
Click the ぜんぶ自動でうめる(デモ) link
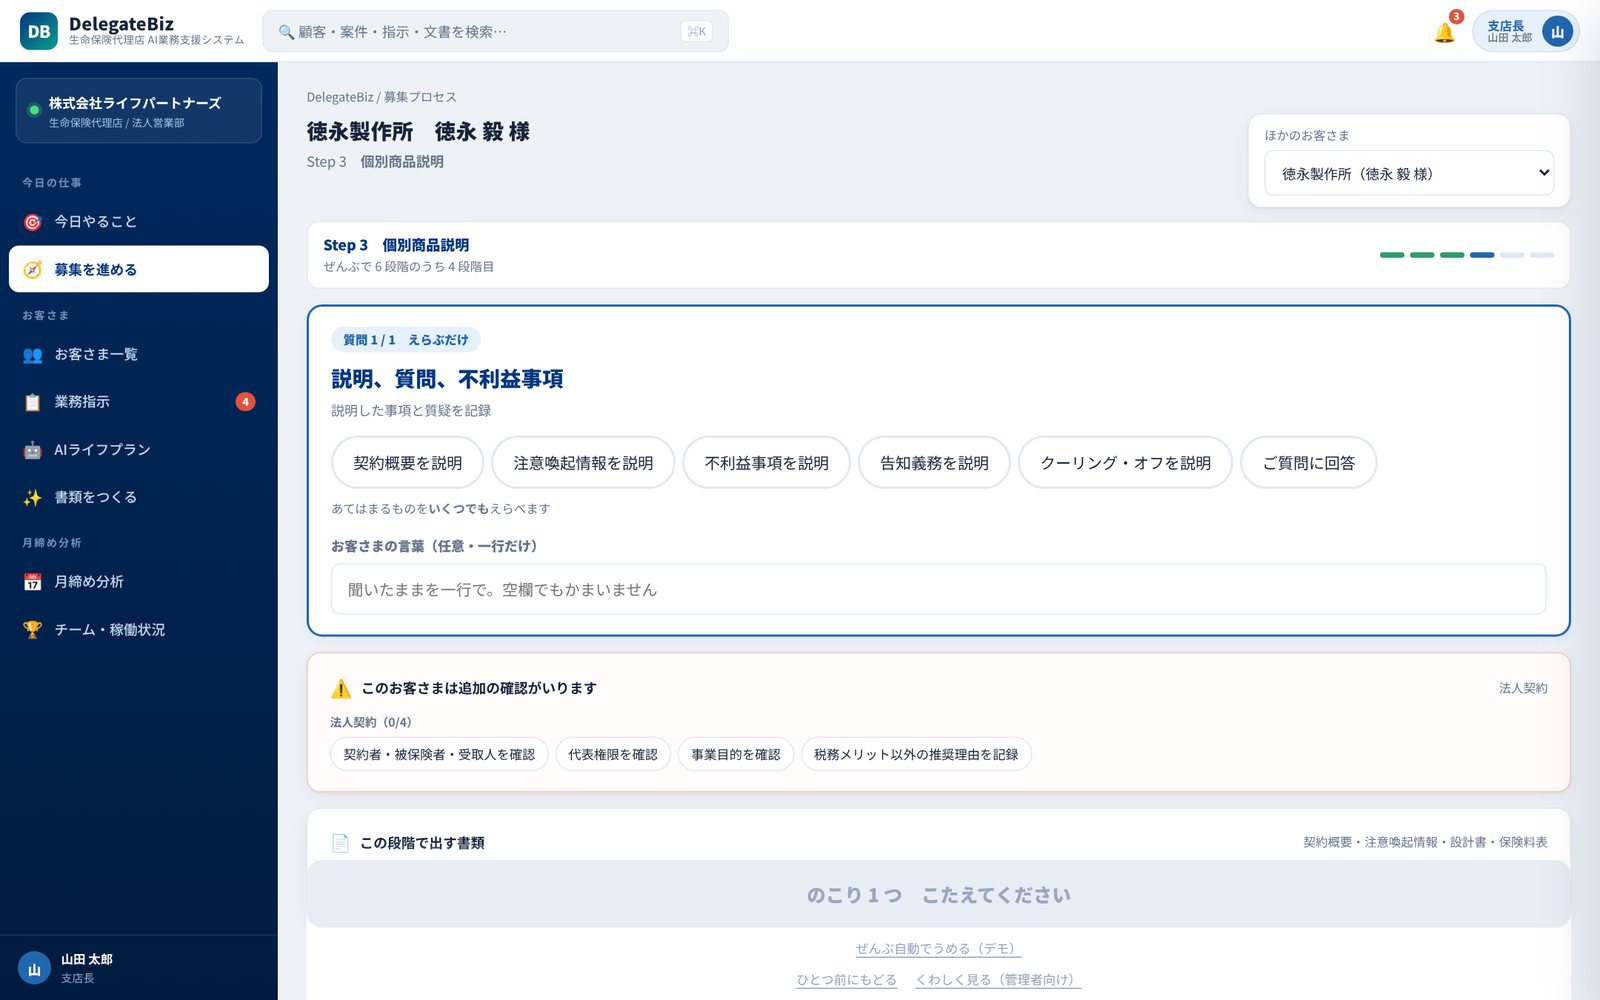point(938,949)
